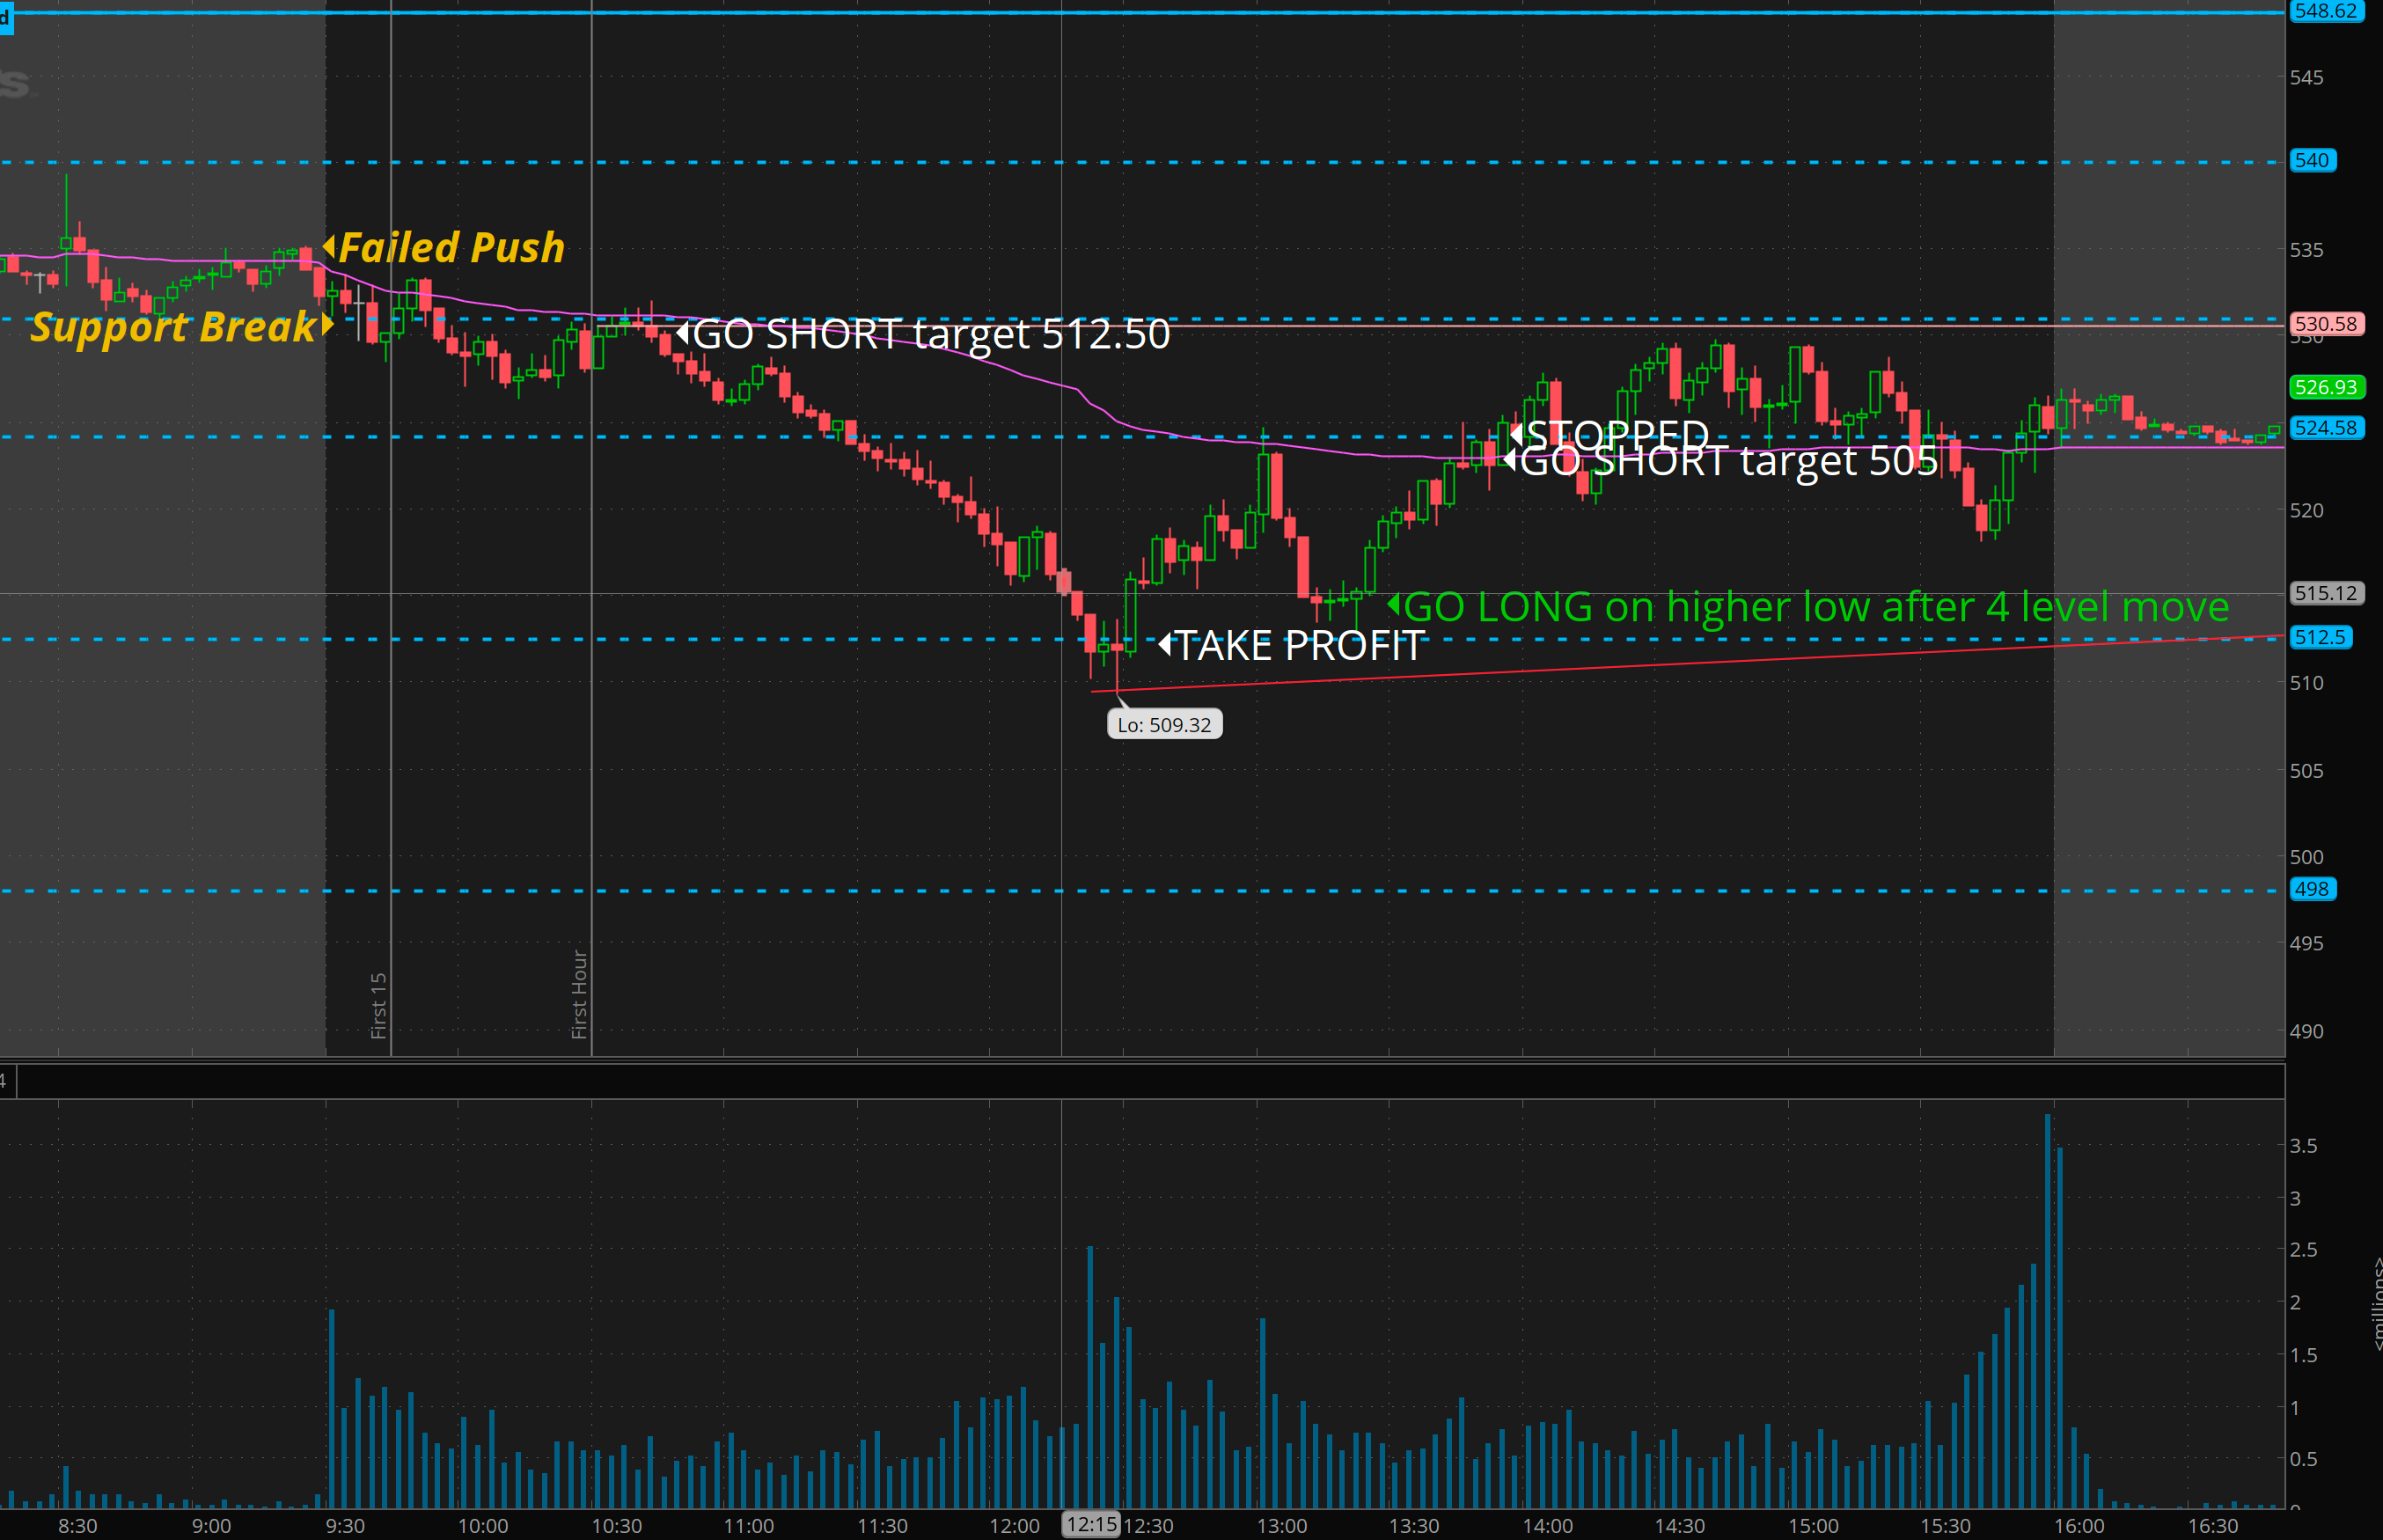Click the green 526.93 last price label
Screen dimensions: 2383x1540
2325,387
